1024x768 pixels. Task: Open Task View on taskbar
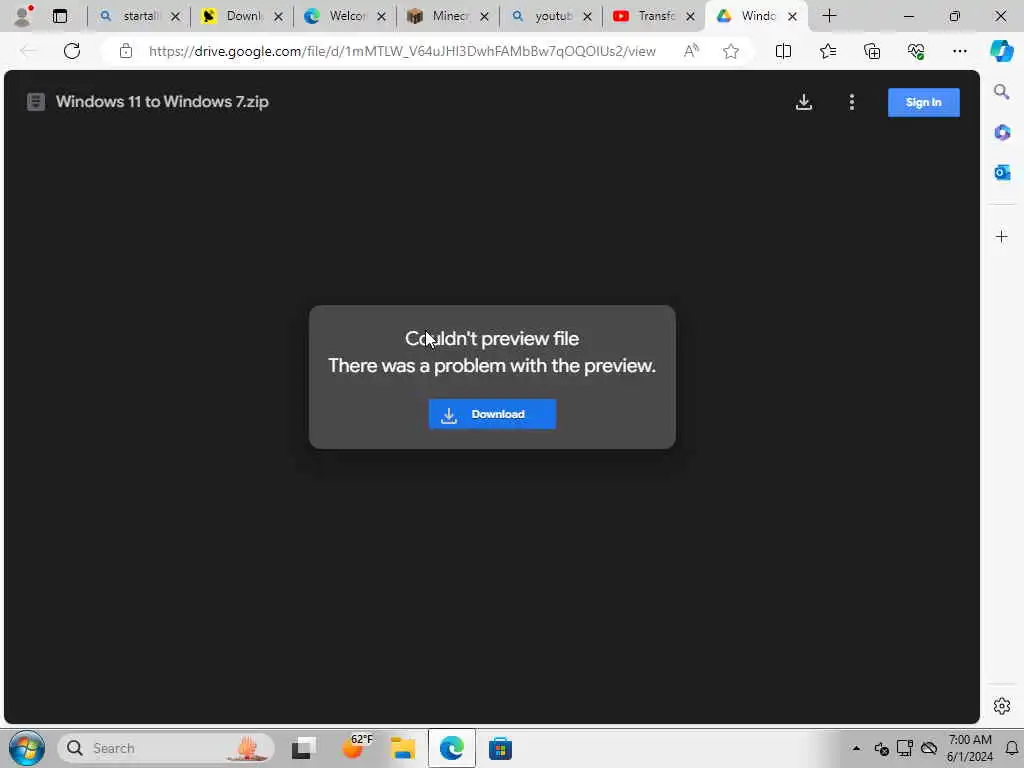(304, 748)
